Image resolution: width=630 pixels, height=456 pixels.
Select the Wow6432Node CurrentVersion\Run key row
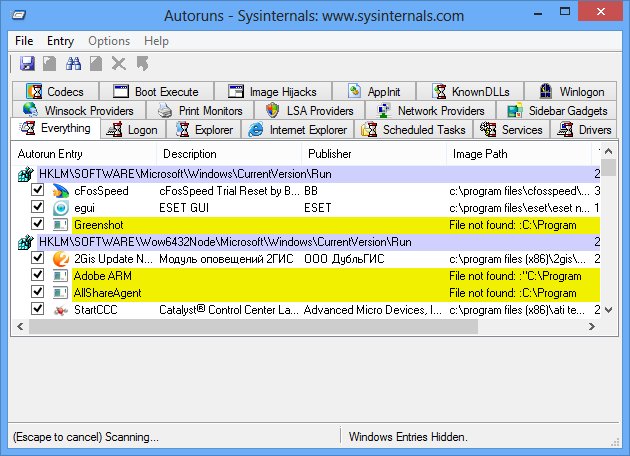click(306, 242)
